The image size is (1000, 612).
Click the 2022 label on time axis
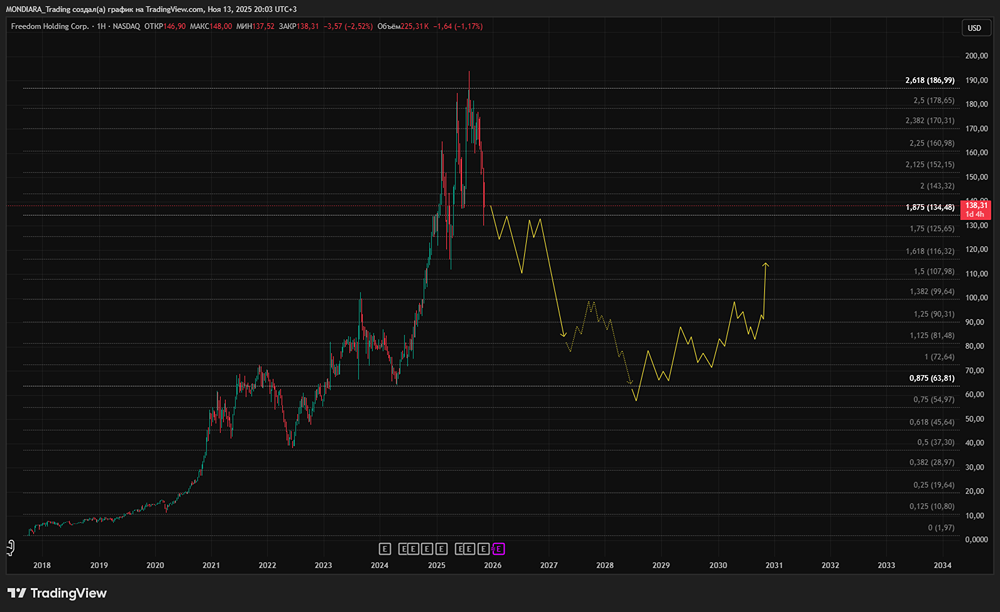(267, 565)
